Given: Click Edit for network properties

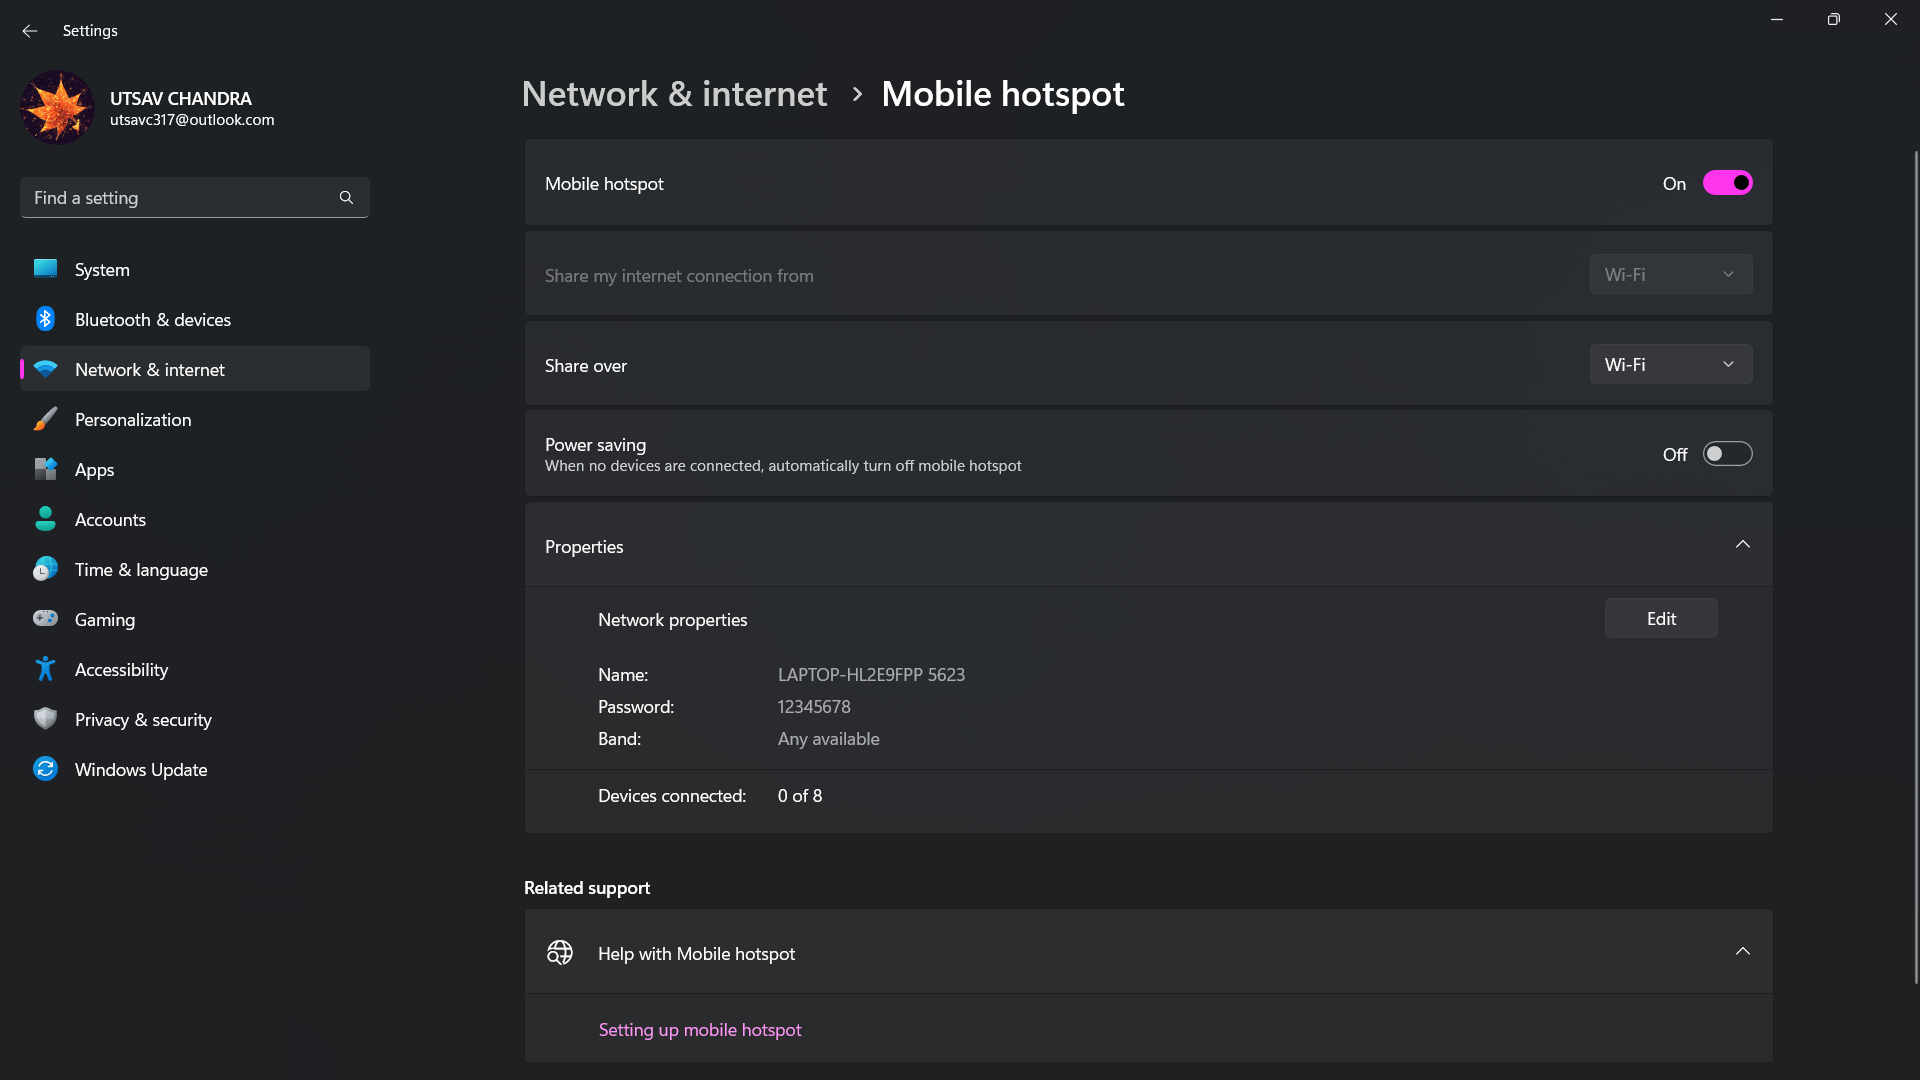Looking at the screenshot, I should point(1660,619).
